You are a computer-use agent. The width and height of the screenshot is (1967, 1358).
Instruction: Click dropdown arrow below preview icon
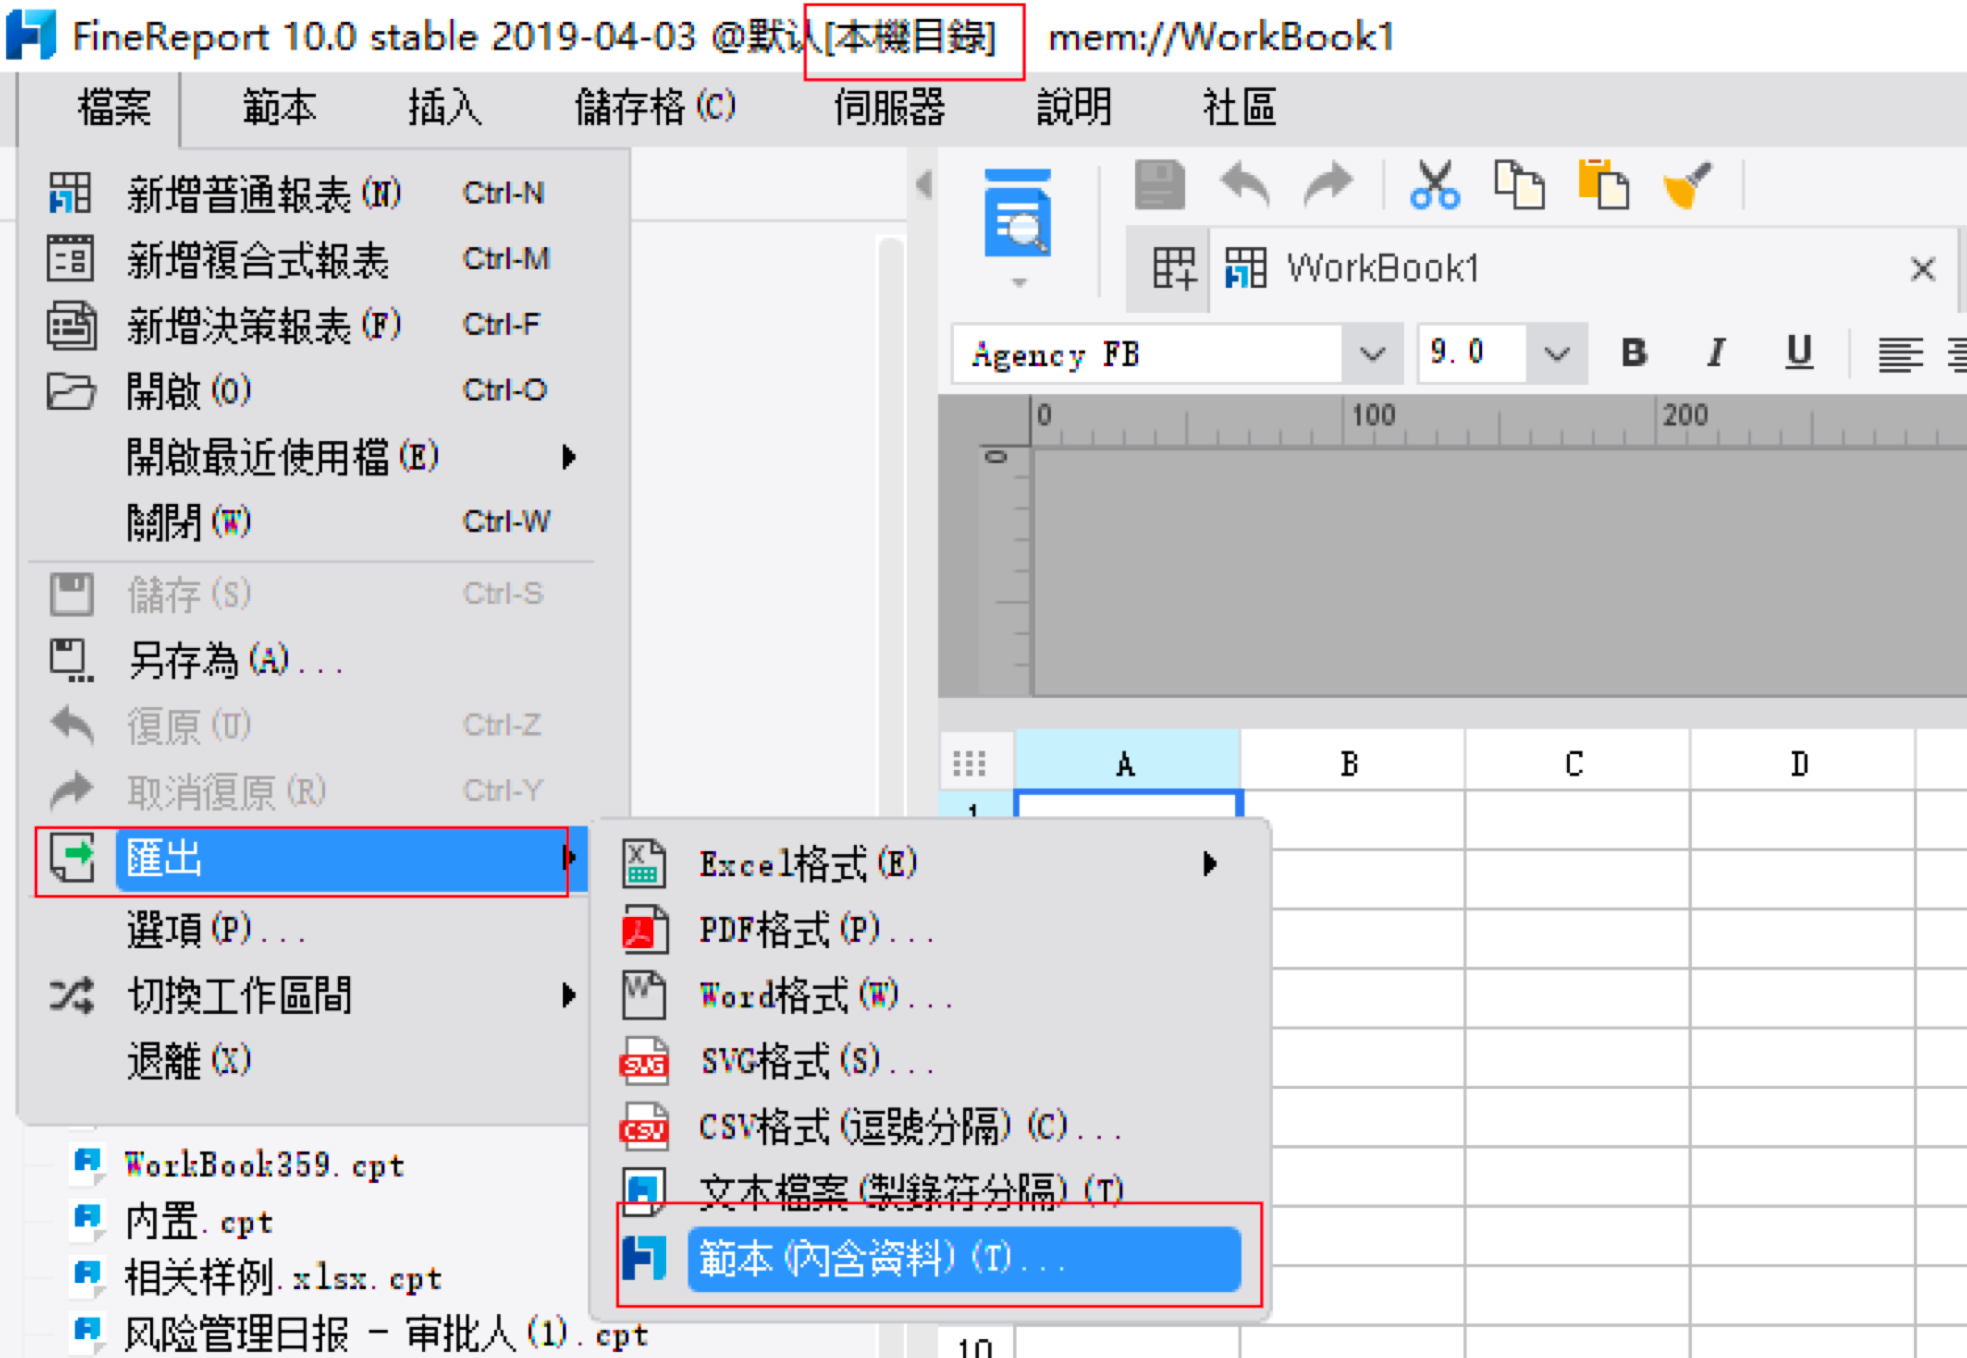[1019, 283]
